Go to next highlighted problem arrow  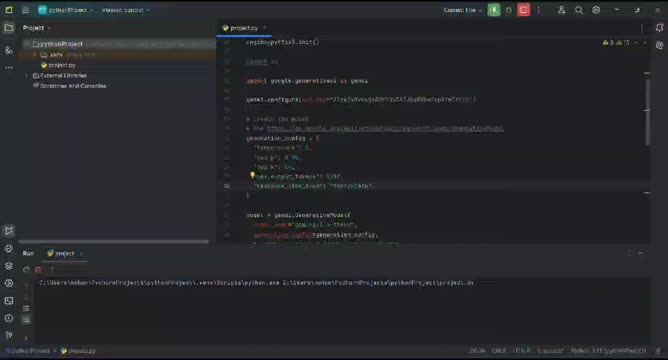pos(645,43)
